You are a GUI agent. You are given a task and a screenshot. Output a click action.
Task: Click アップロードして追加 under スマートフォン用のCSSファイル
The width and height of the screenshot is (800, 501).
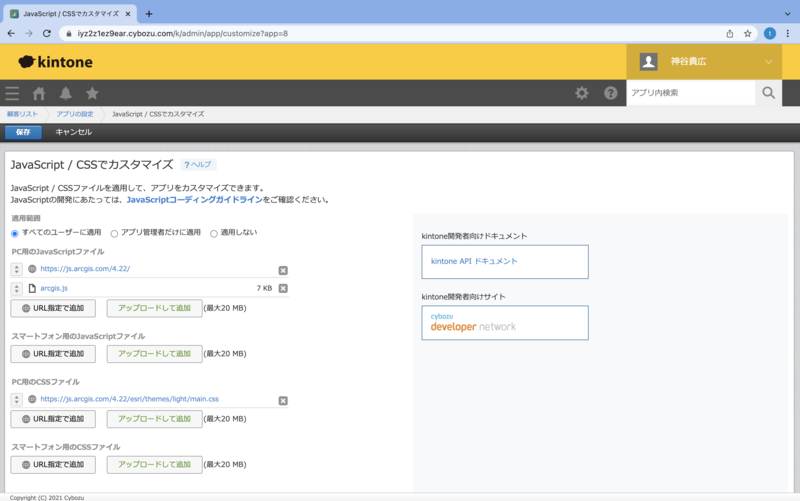(154, 464)
